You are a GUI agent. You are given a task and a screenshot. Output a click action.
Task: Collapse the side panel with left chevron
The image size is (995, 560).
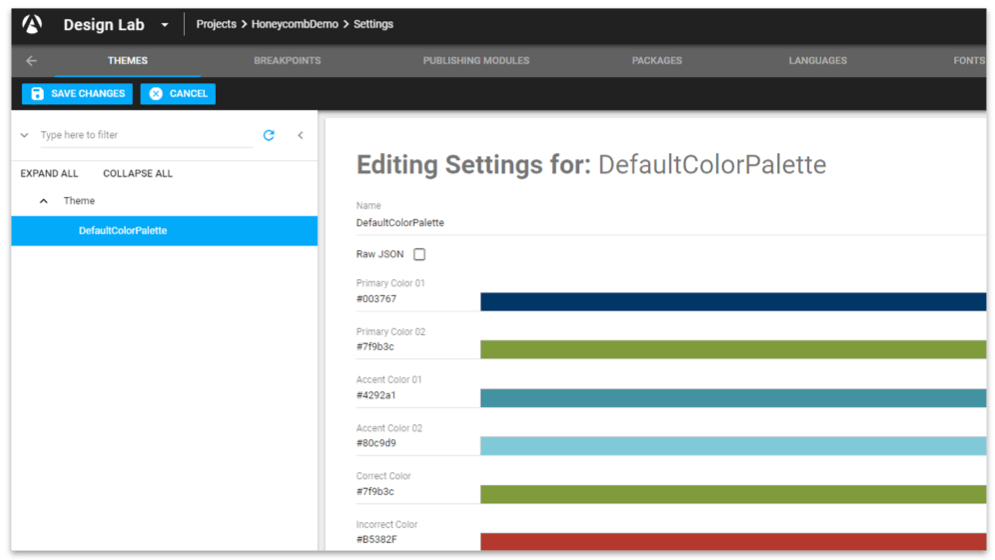tap(300, 135)
